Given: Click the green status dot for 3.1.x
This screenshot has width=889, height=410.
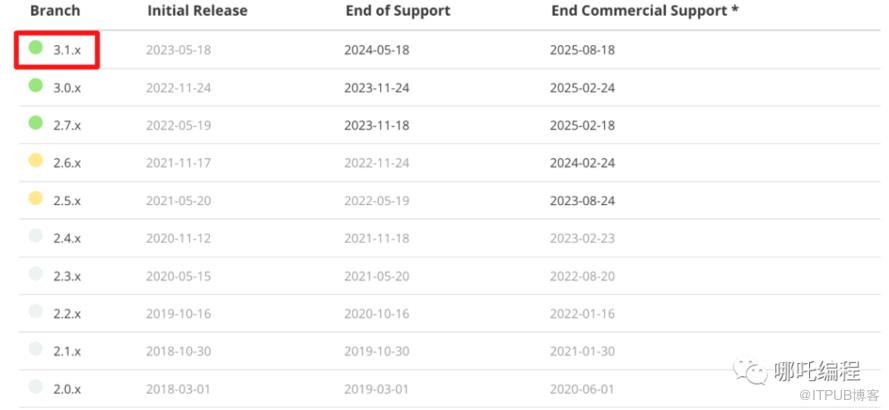Looking at the screenshot, I should (36, 48).
